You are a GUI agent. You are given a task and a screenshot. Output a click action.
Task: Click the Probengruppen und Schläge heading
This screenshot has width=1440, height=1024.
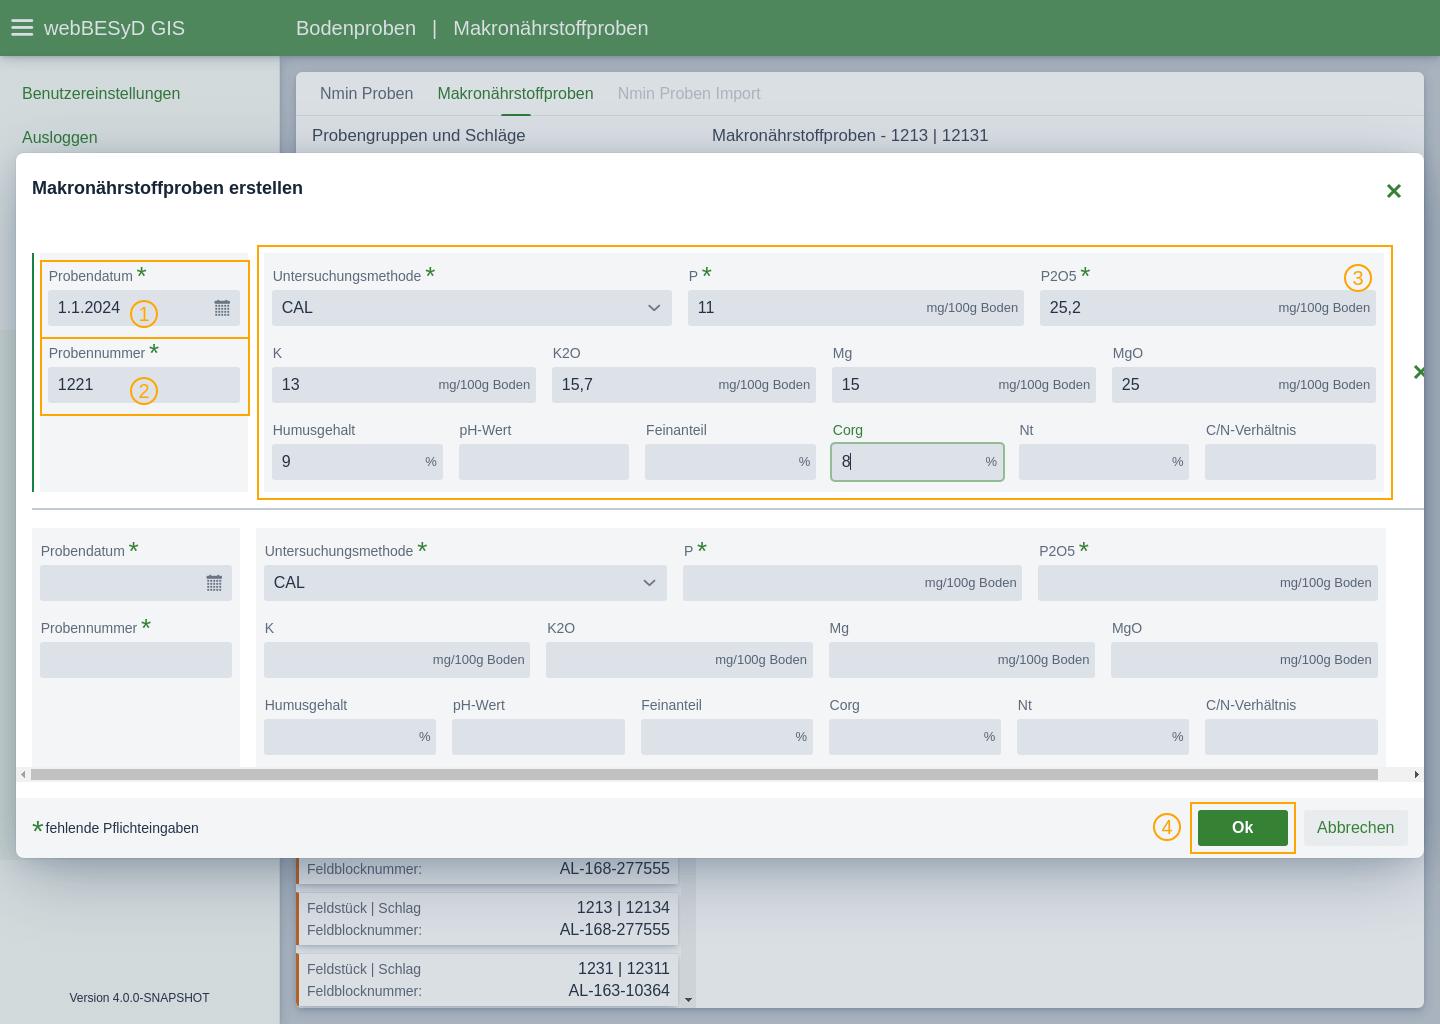pyautogui.click(x=418, y=136)
